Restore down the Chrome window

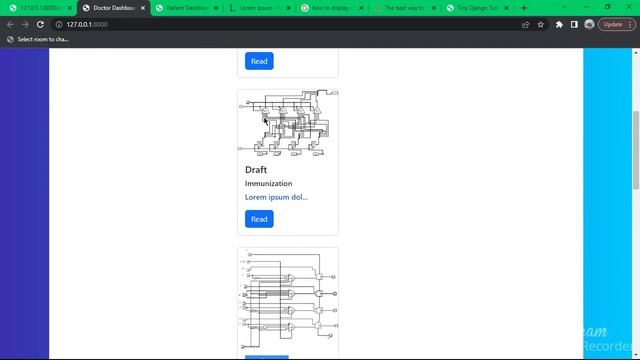coord(608,7)
